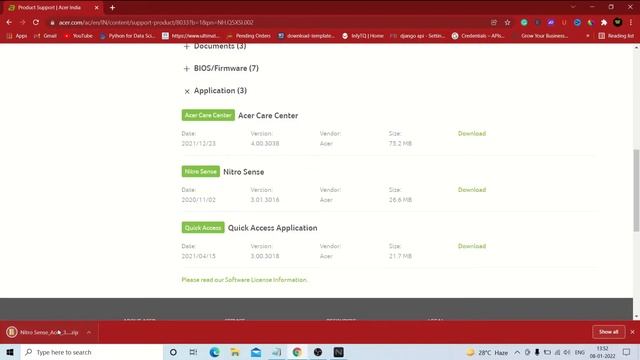Select the Acer Care Center version 4.00.3038
This screenshot has height=360, width=640.
265,143
